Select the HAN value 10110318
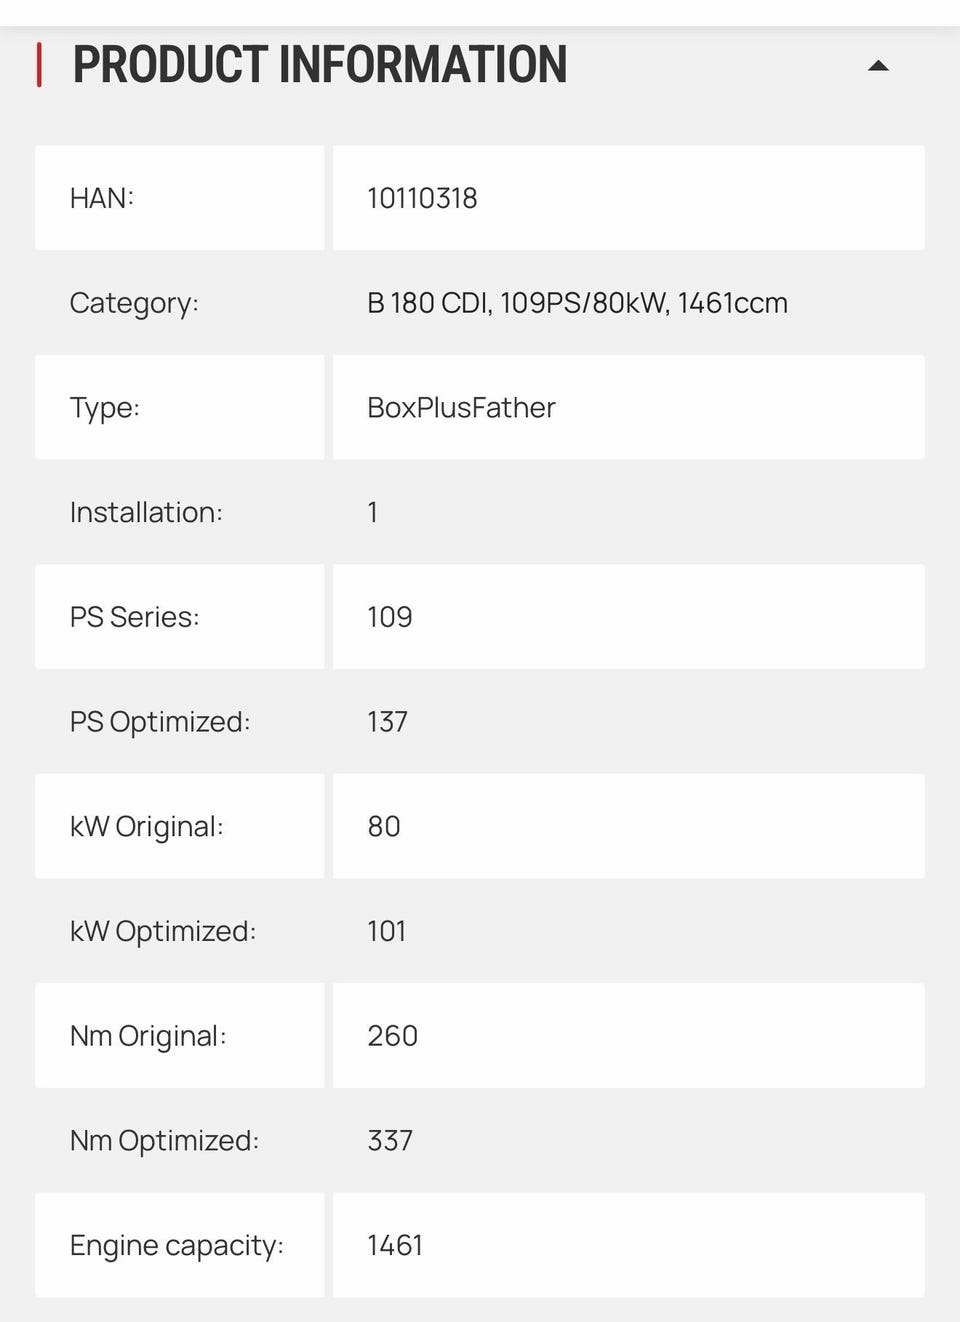 point(422,198)
